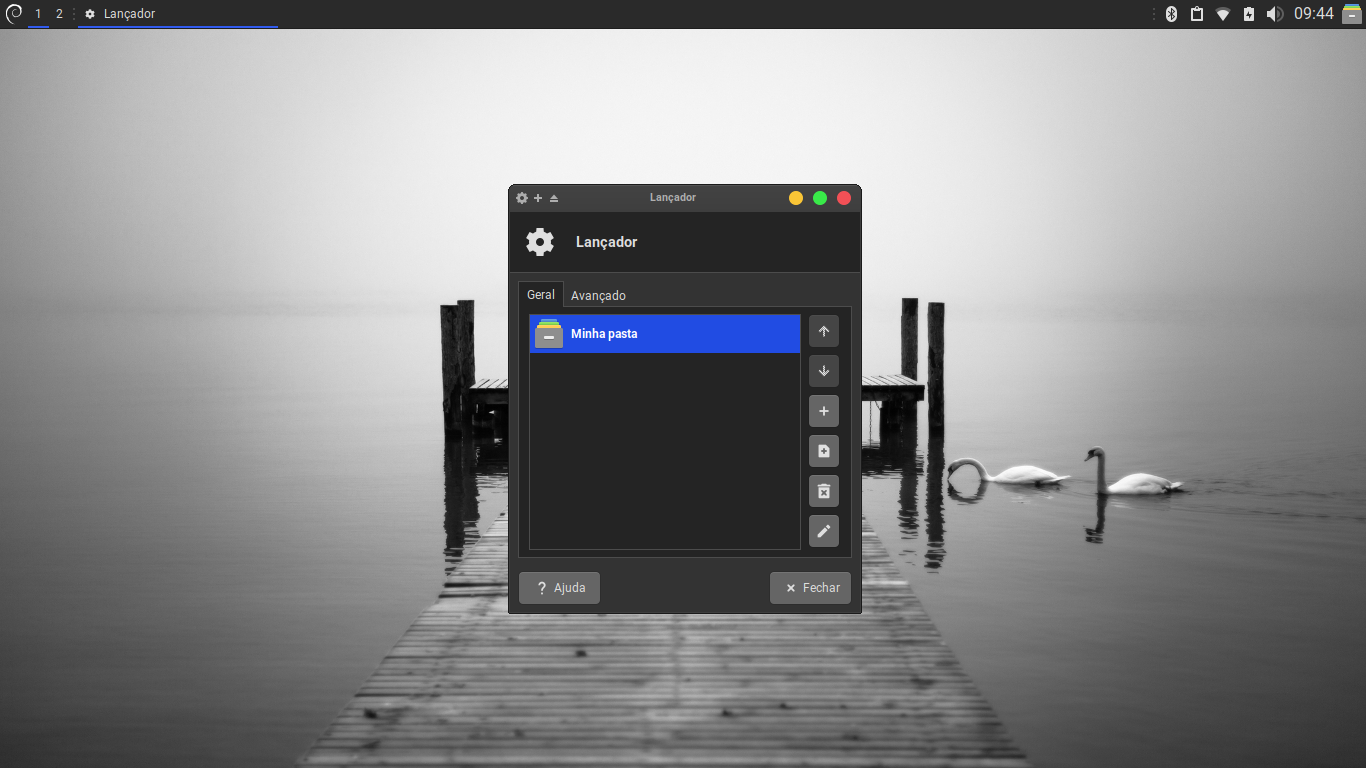Open the folder launcher icon in the panel
The image size is (1366, 768).
[1352, 14]
